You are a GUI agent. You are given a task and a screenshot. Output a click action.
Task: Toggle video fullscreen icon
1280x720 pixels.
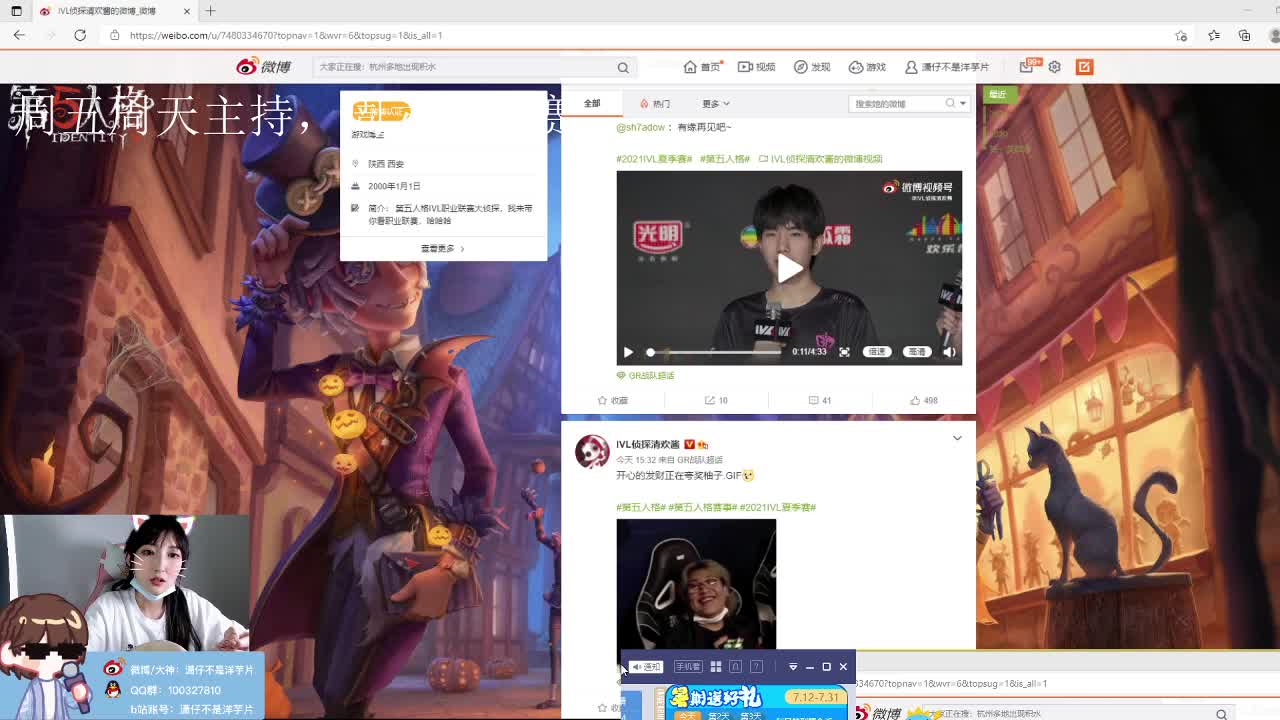tap(844, 352)
